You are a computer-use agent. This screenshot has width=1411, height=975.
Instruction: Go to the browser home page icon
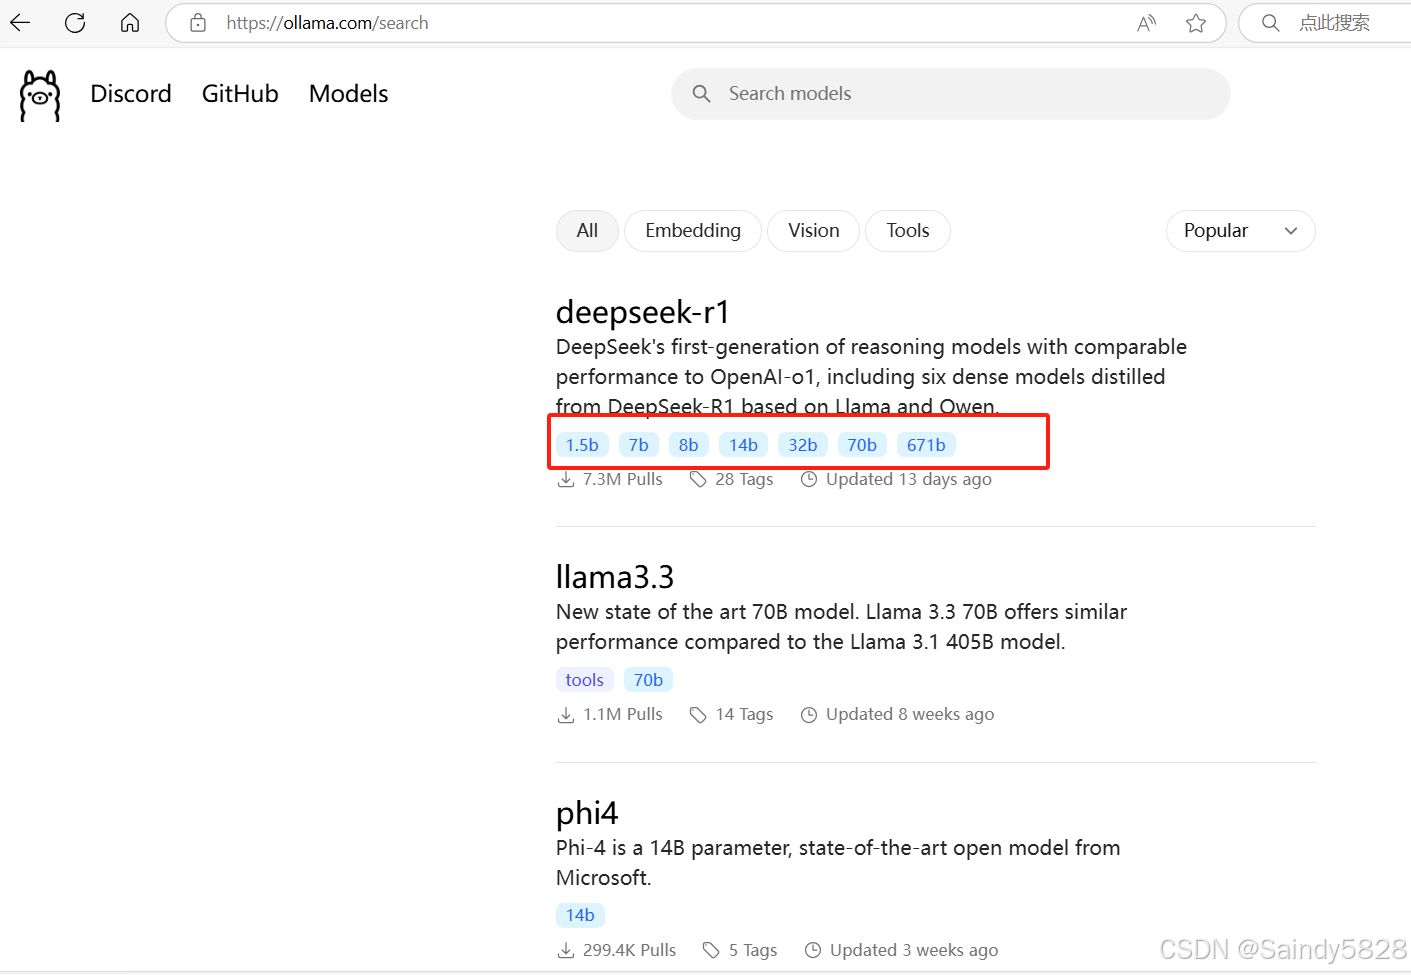click(130, 22)
